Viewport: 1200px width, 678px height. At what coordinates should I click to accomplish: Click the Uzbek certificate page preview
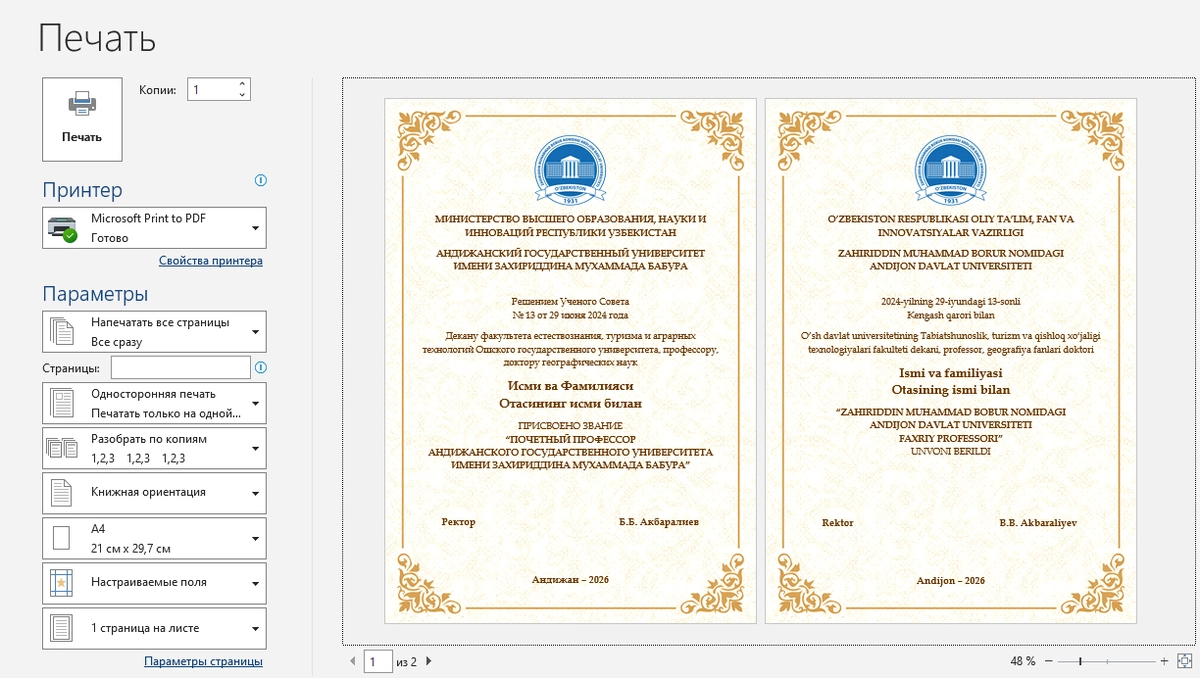coord(950,360)
